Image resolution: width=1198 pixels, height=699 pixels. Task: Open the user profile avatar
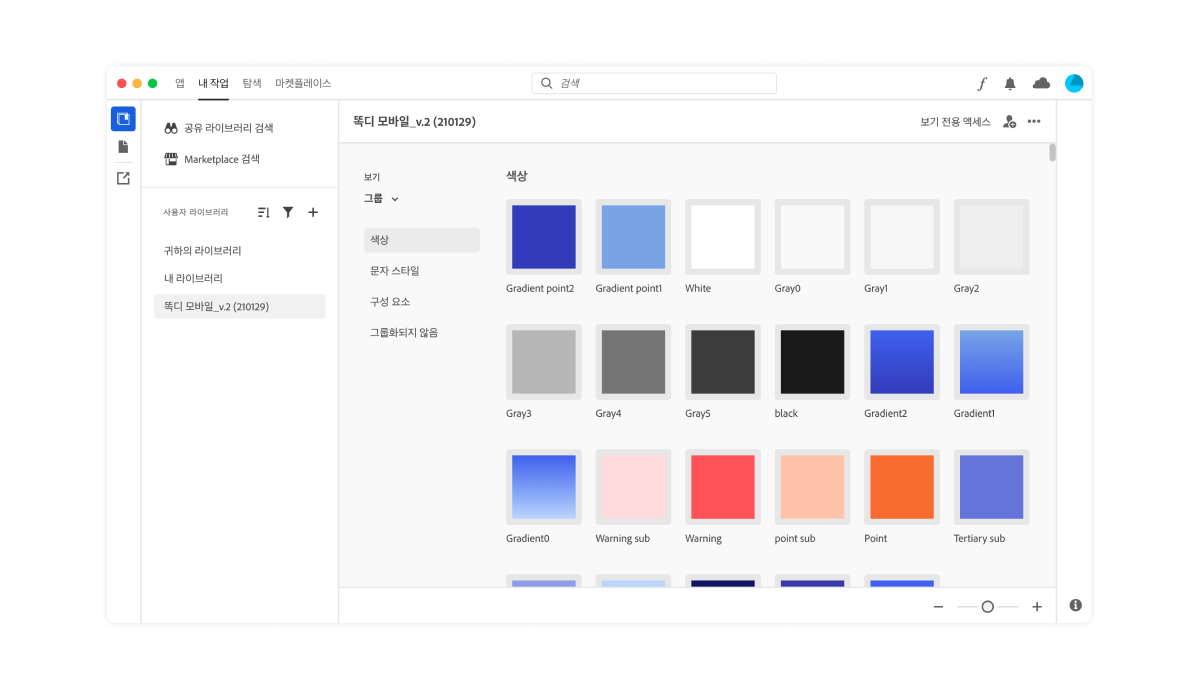point(1074,83)
